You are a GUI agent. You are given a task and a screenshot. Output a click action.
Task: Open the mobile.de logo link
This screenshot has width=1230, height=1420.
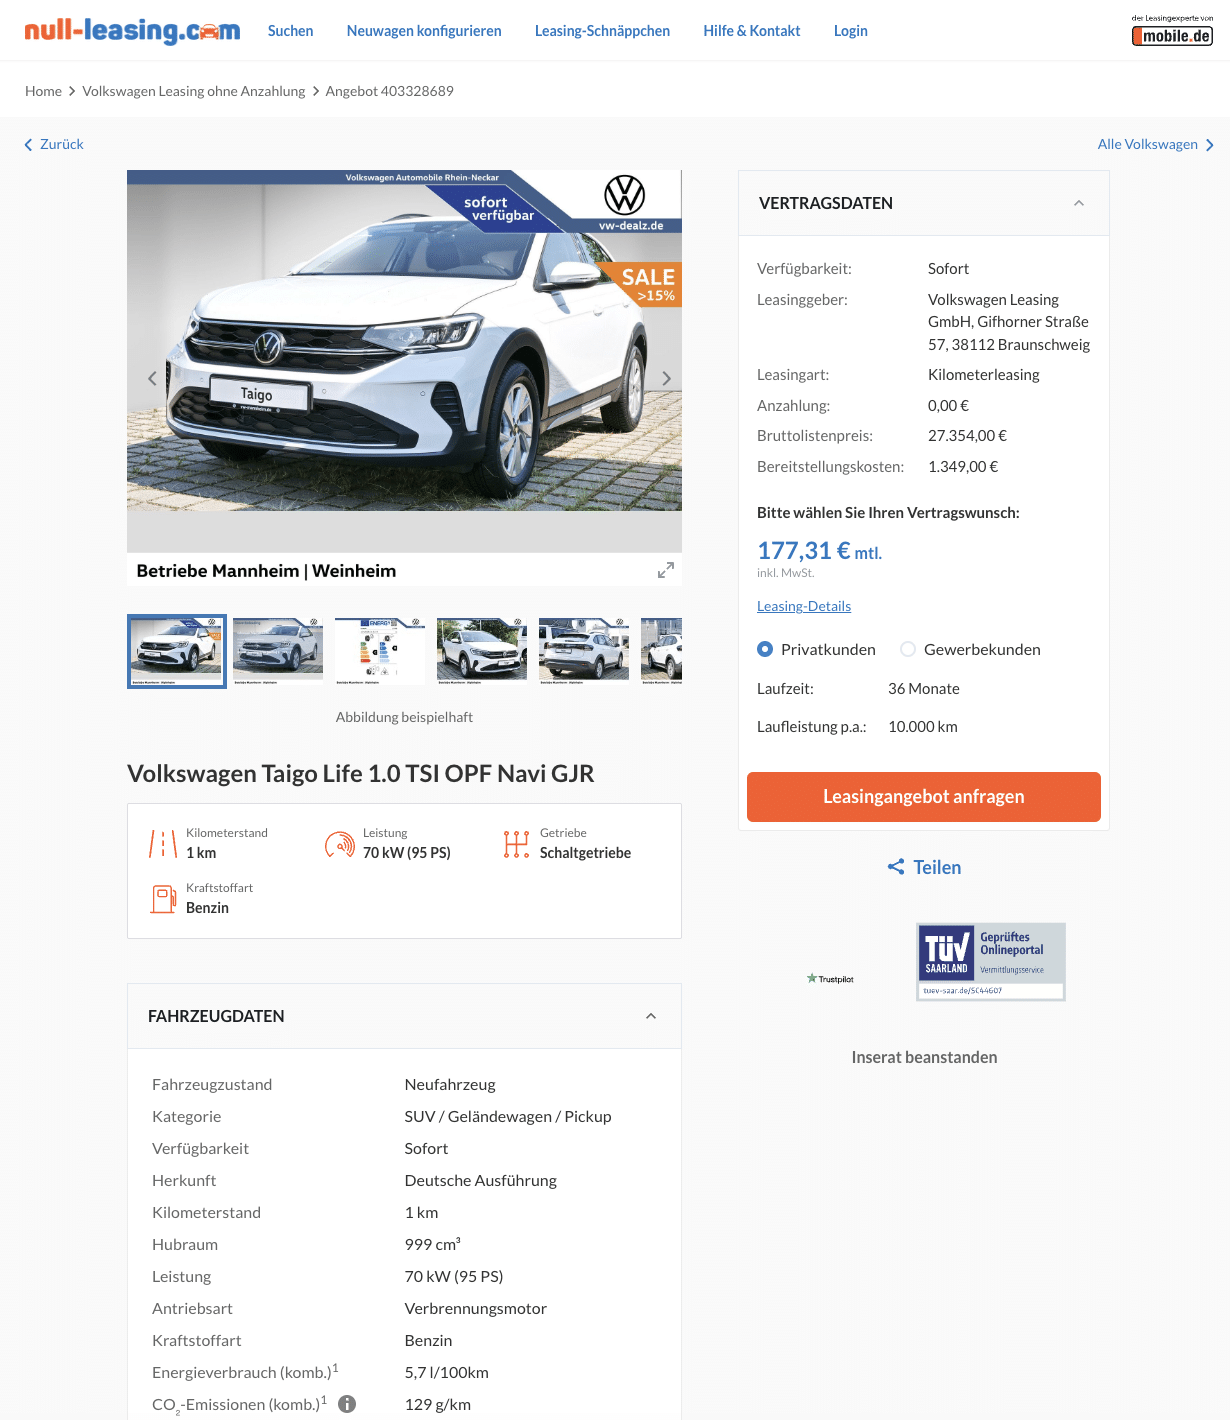pos(1172,31)
